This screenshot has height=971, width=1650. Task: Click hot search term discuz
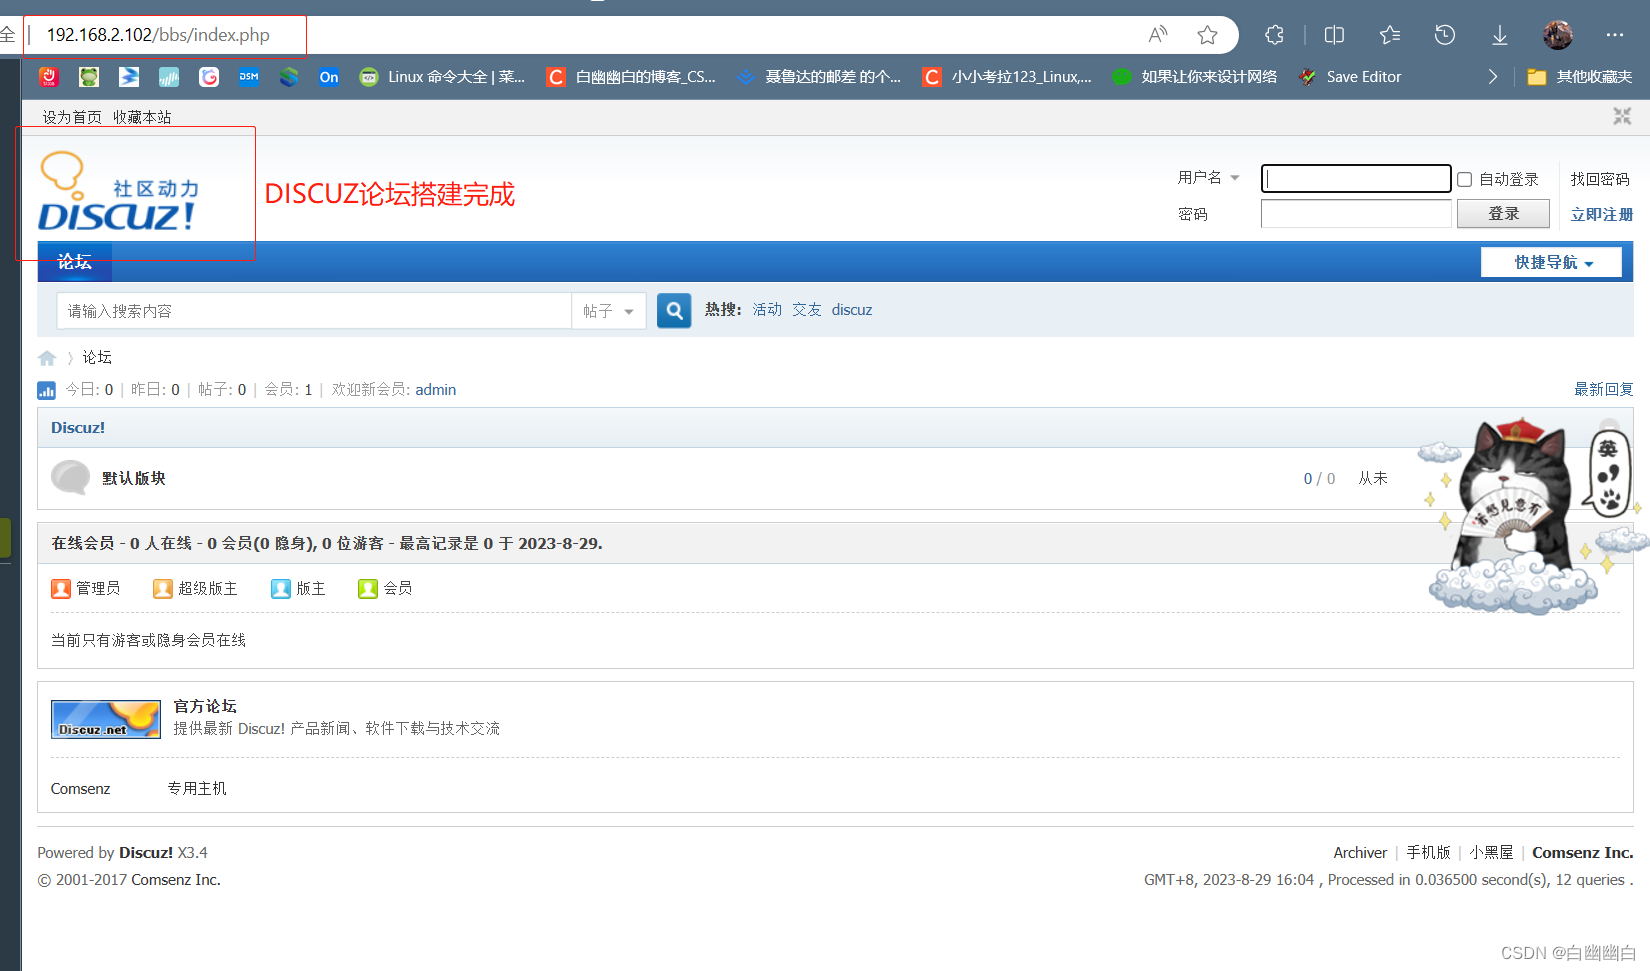click(852, 310)
